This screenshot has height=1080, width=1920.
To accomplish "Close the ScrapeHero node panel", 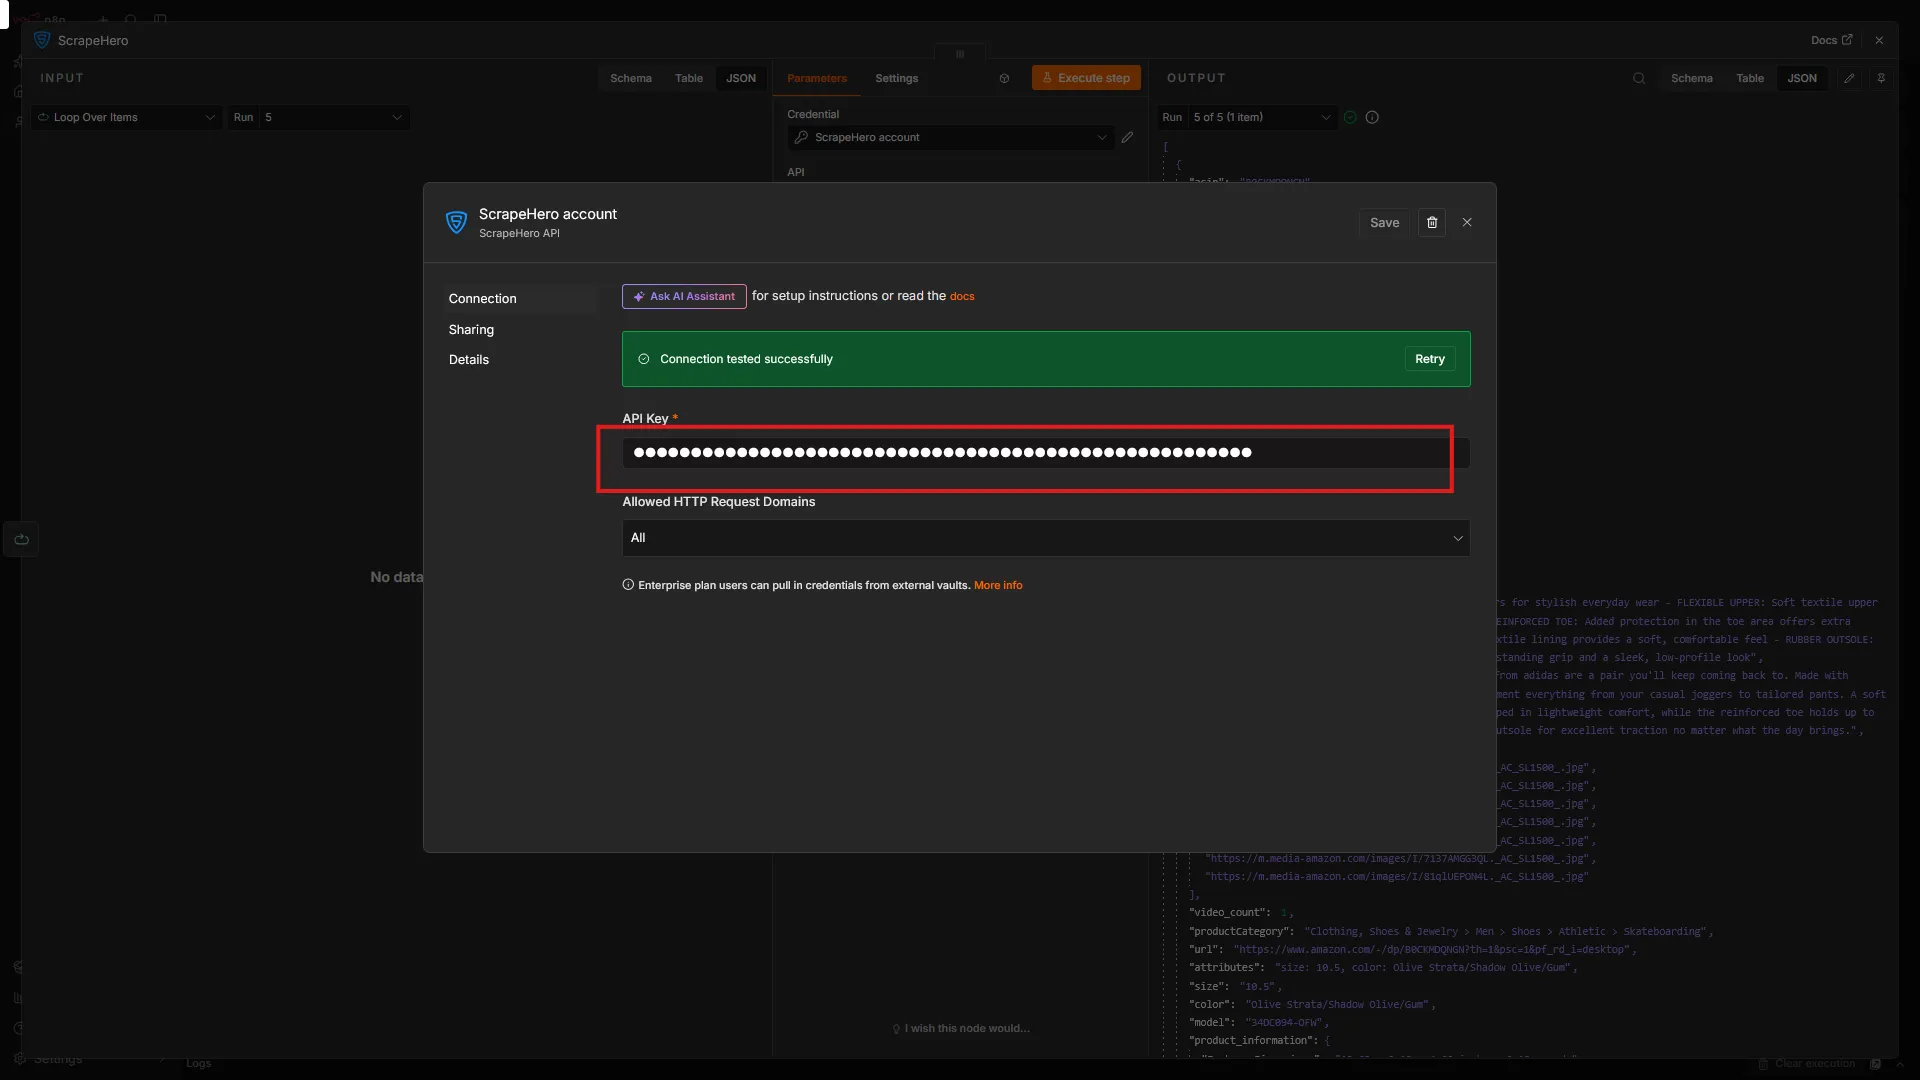I will pos(1879,40).
